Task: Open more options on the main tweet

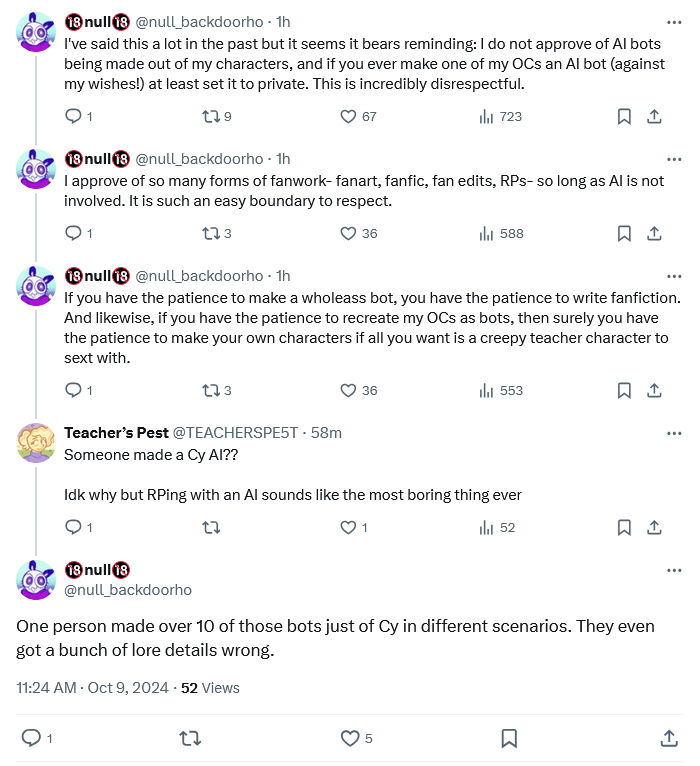Action: click(x=674, y=571)
